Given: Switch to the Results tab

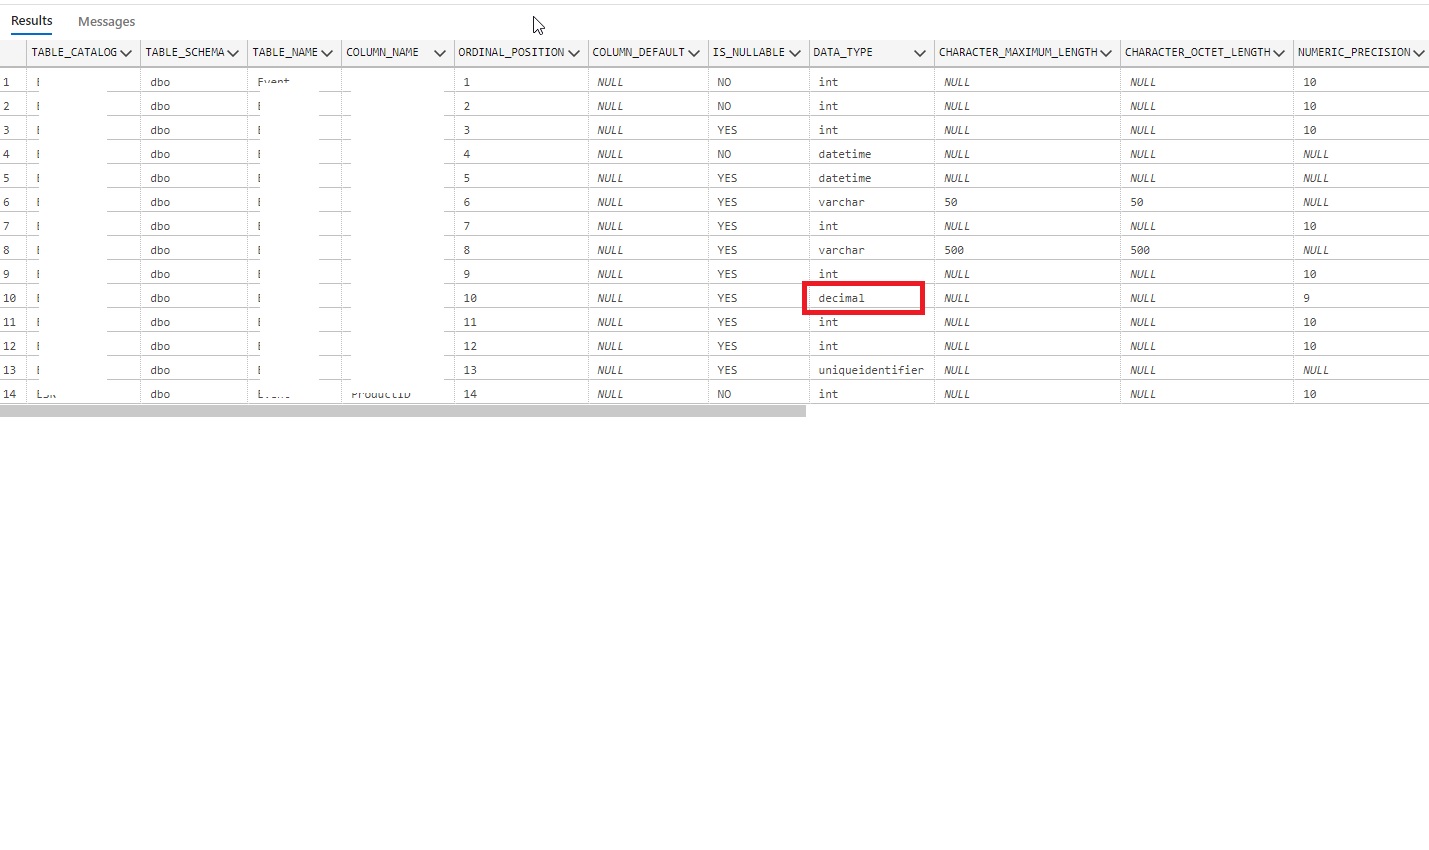Looking at the screenshot, I should click(31, 20).
